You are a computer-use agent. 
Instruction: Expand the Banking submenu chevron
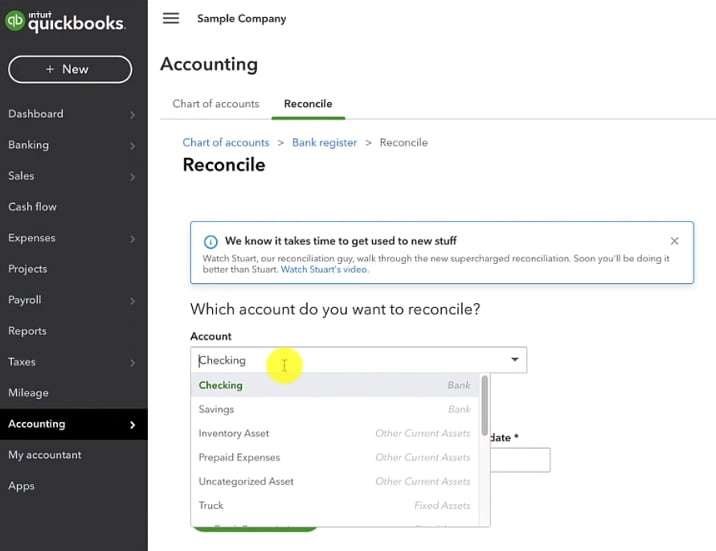(x=132, y=146)
